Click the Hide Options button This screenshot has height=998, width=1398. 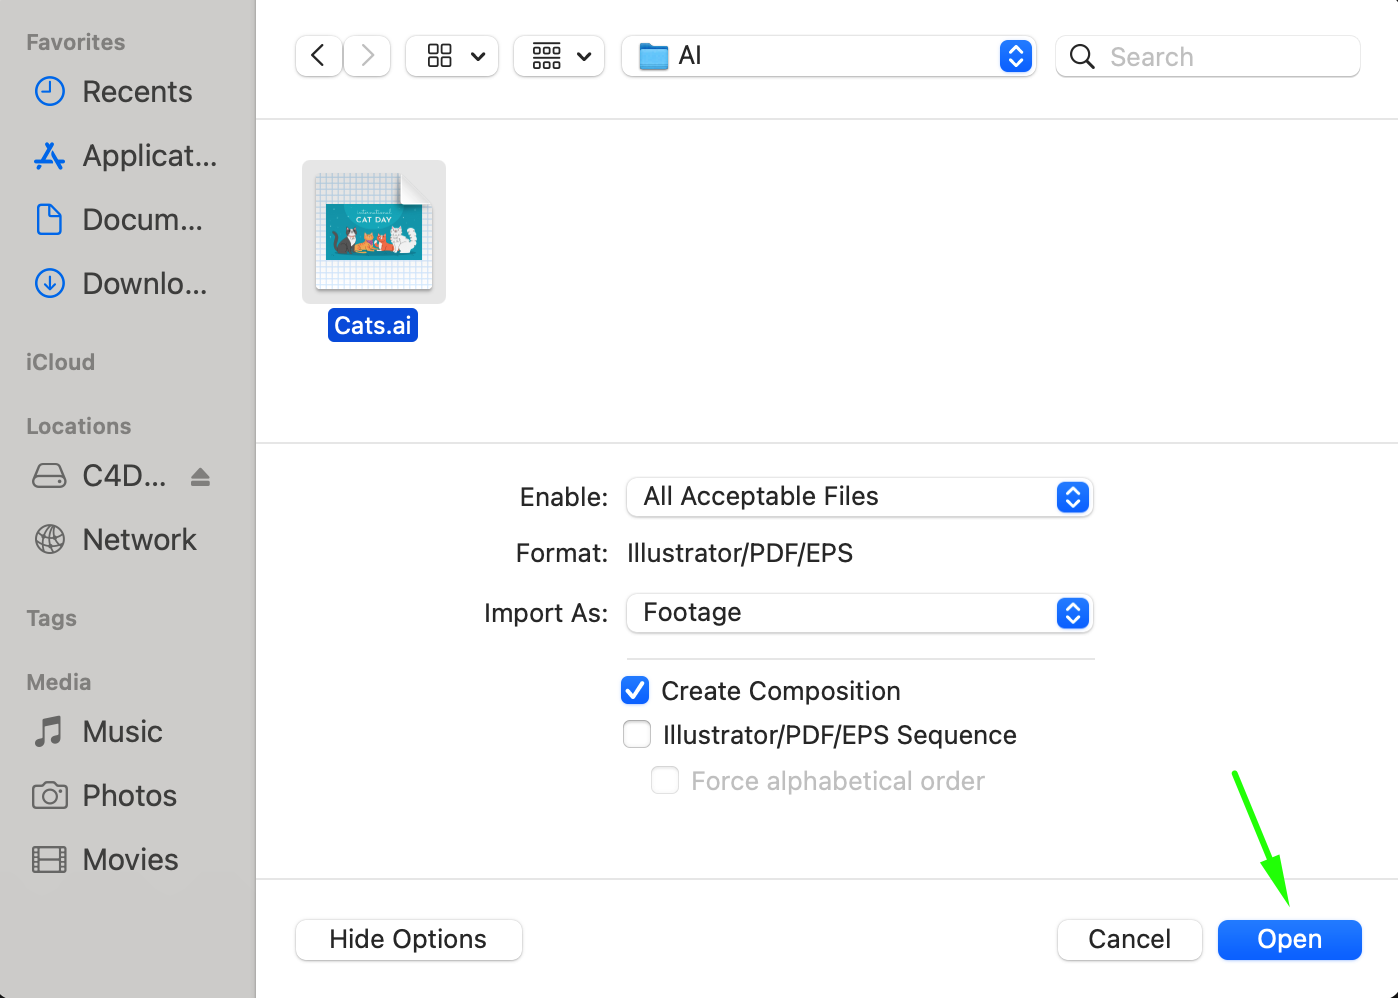point(408,940)
